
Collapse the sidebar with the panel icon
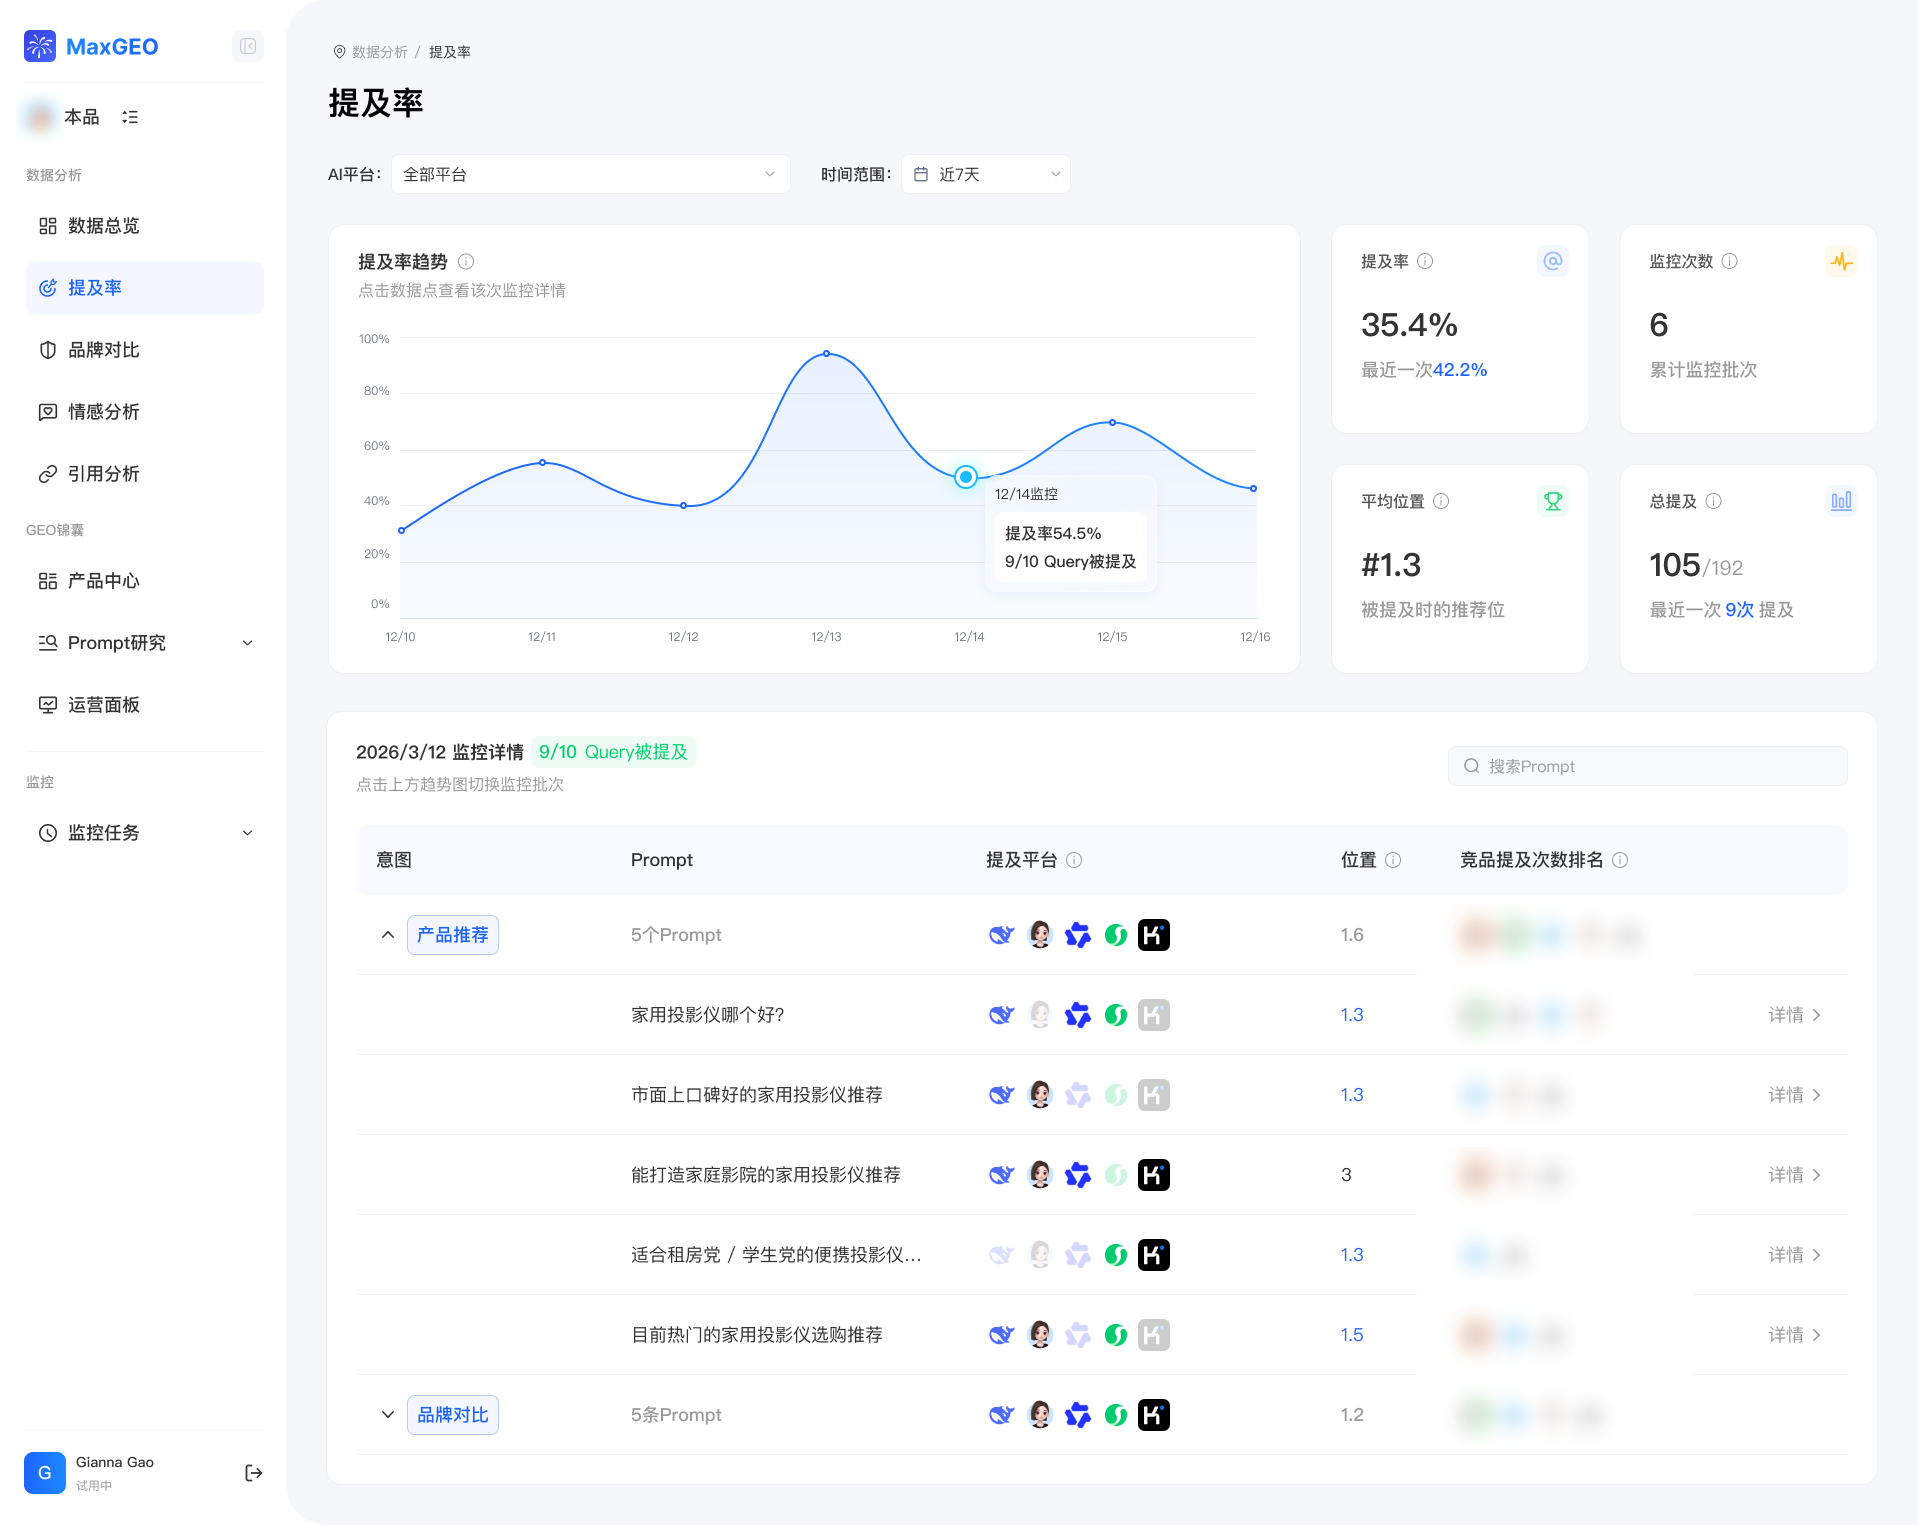(x=248, y=46)
